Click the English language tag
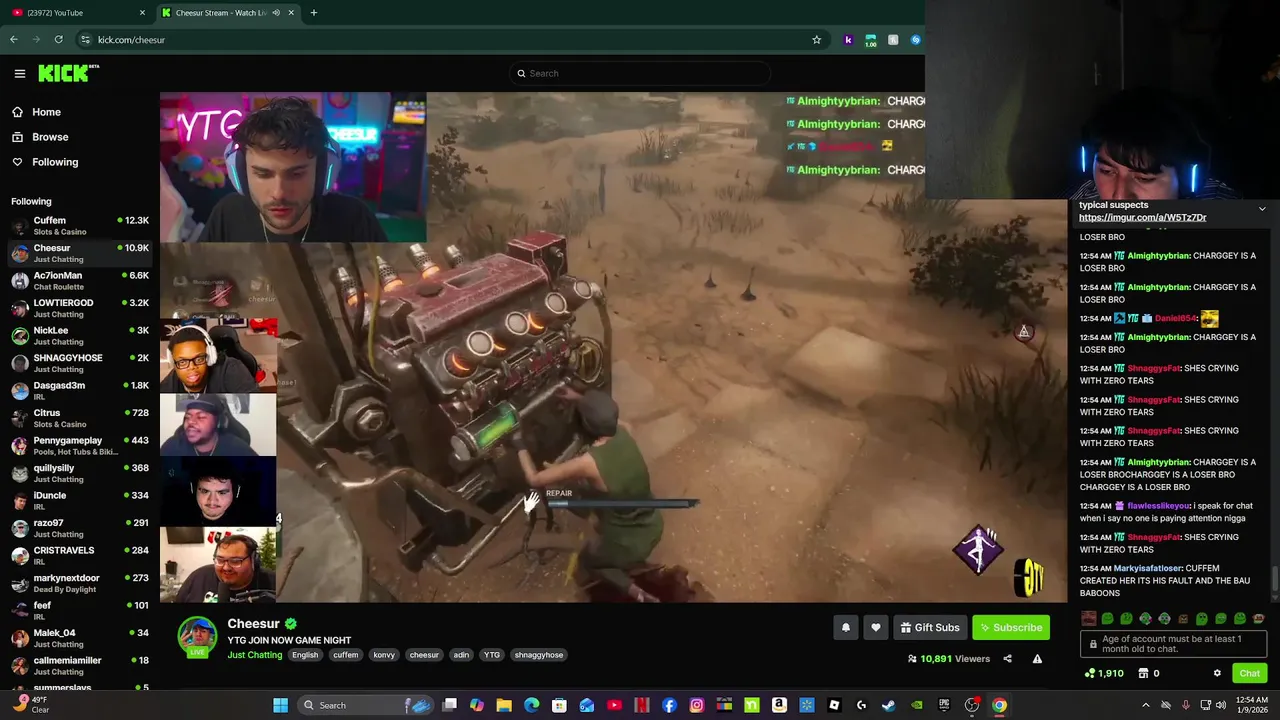 click(x=305, y=655)
